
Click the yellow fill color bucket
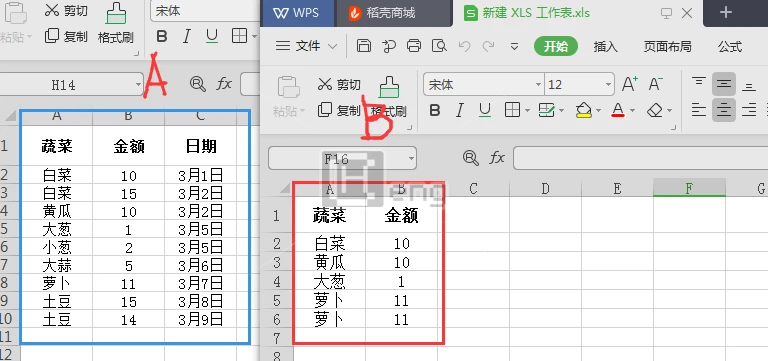pos(583,110)
